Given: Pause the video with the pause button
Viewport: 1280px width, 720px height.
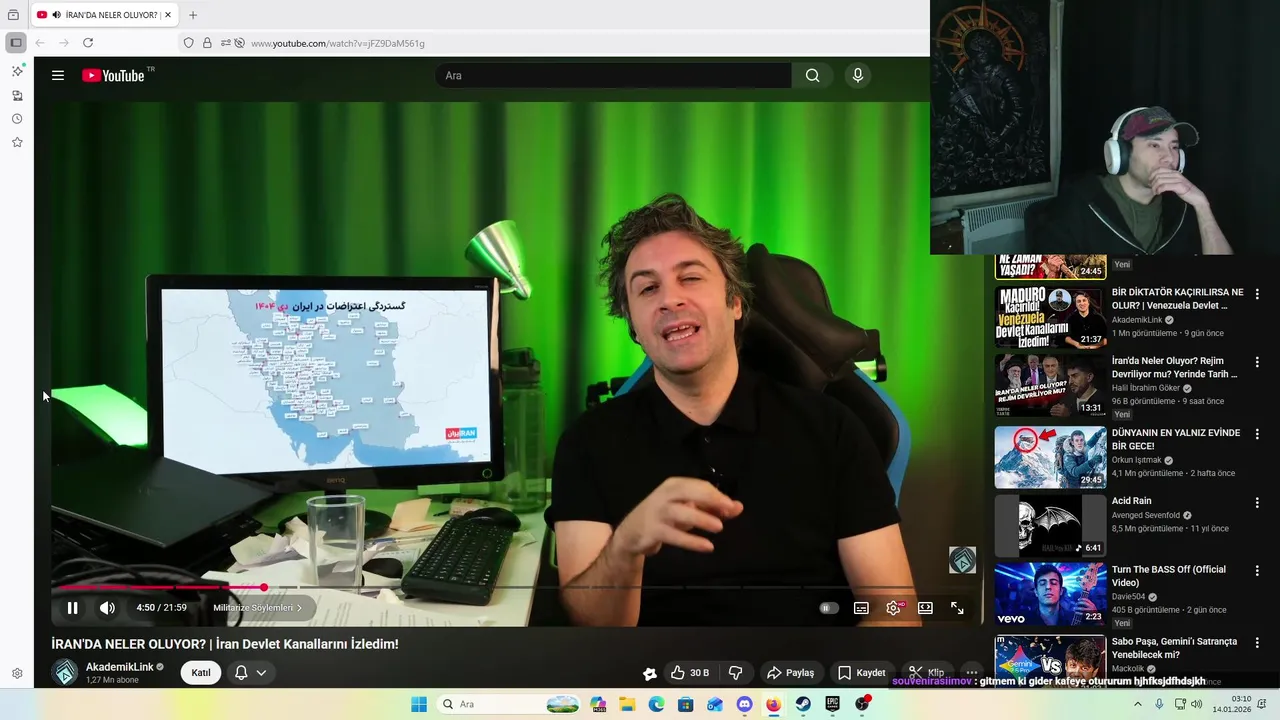Looking at the screenshot, I should [x=72, y=608].
